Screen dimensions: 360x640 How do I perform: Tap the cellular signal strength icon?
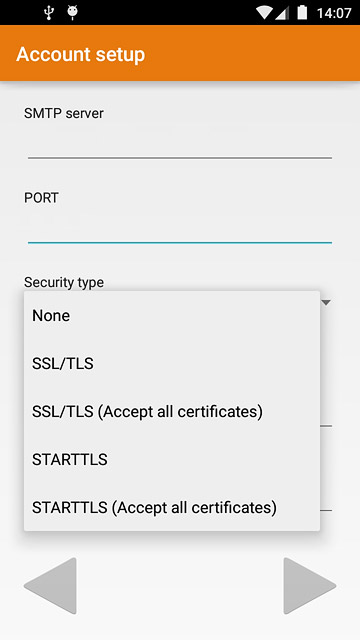point(282,13)
